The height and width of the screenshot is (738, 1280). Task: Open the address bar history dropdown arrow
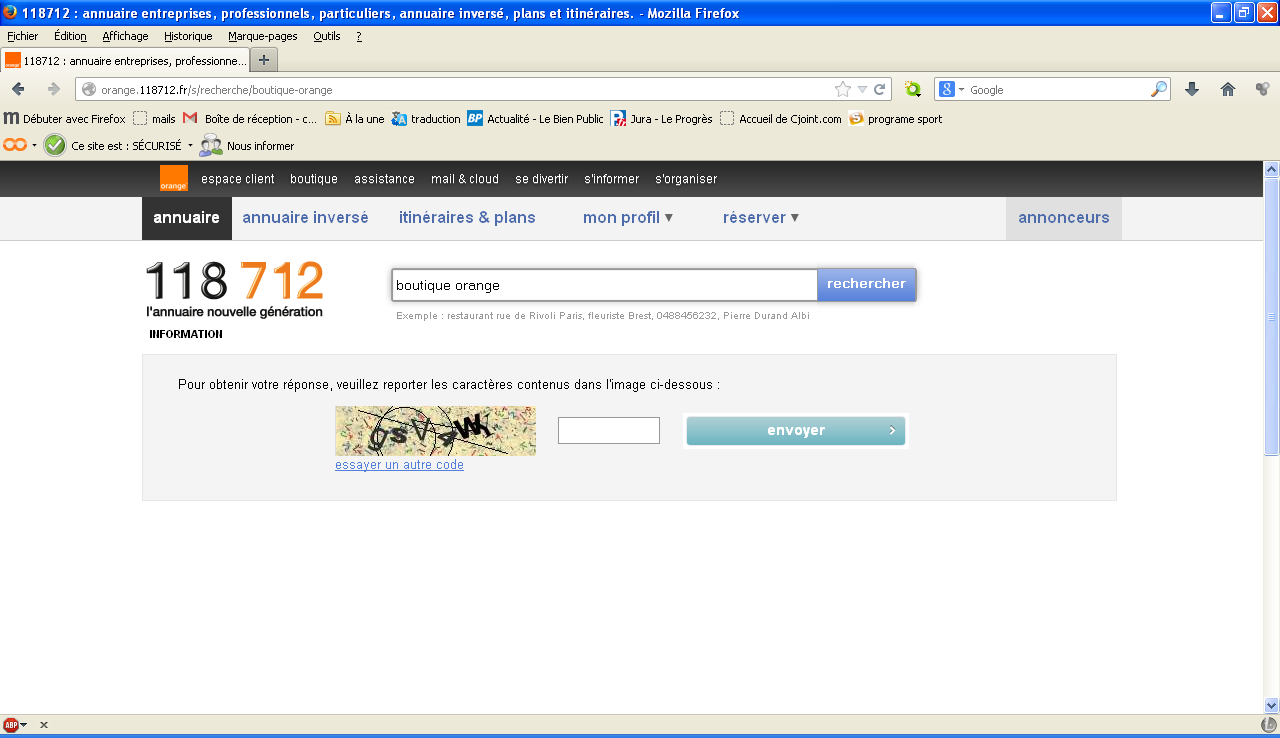pos(862,89)
